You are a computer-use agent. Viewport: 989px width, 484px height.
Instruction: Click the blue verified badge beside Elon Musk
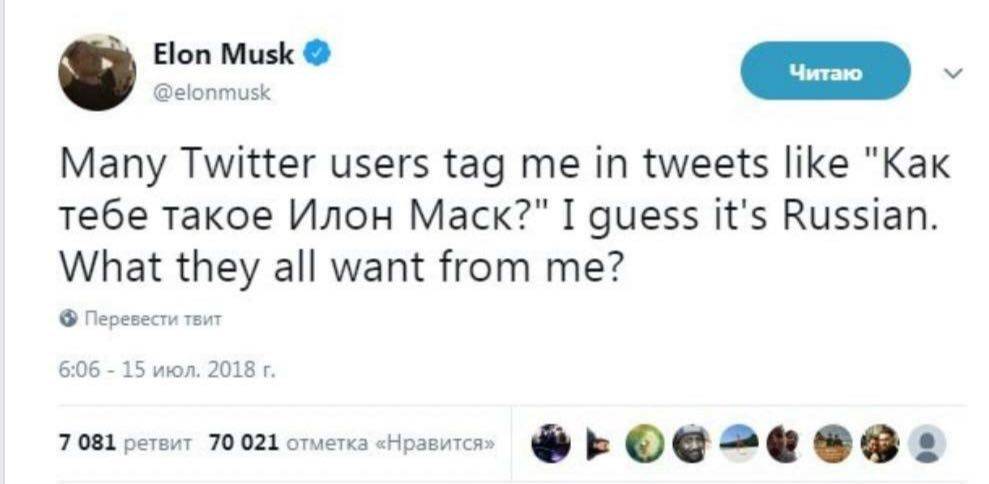(x=317, y=55)
